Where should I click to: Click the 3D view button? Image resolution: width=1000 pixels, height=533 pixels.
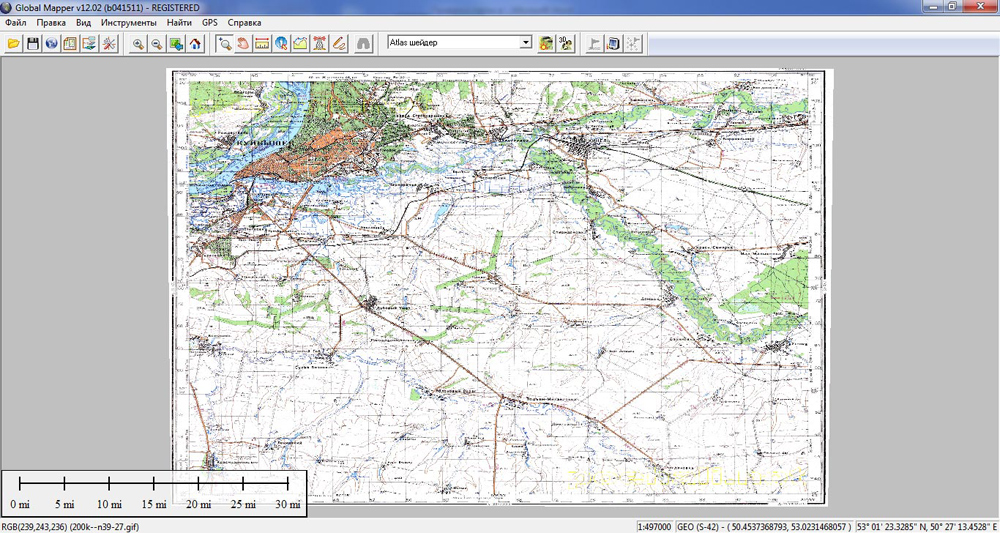[566, 43]
